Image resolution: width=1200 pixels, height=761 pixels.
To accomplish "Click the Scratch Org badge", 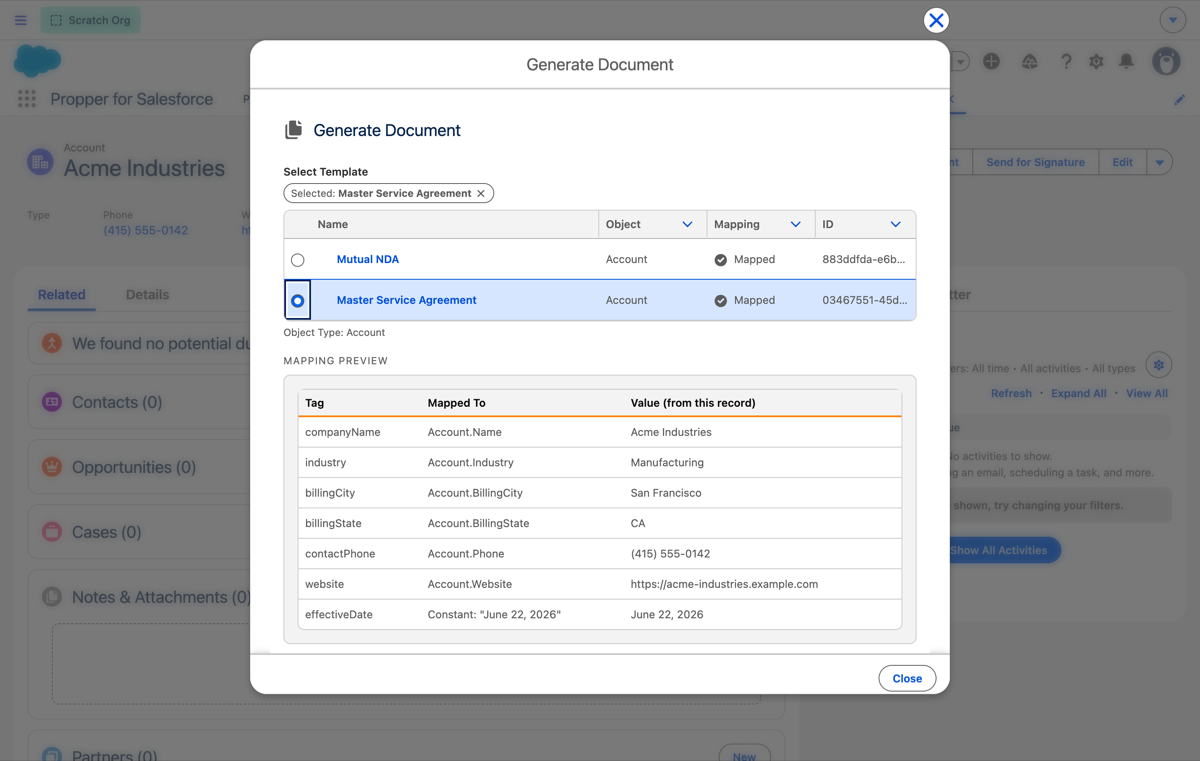I will pos(90,20).
